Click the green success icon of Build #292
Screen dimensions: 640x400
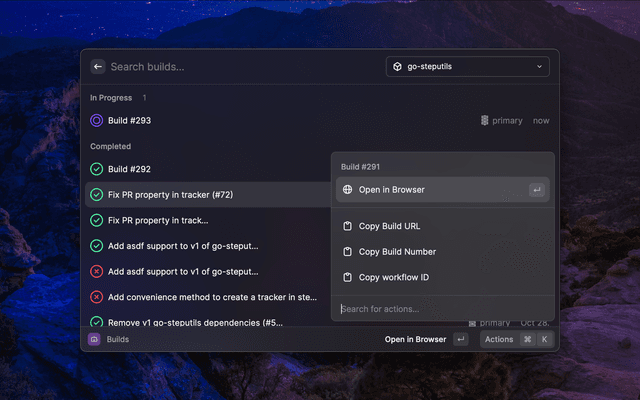[97, 169]
